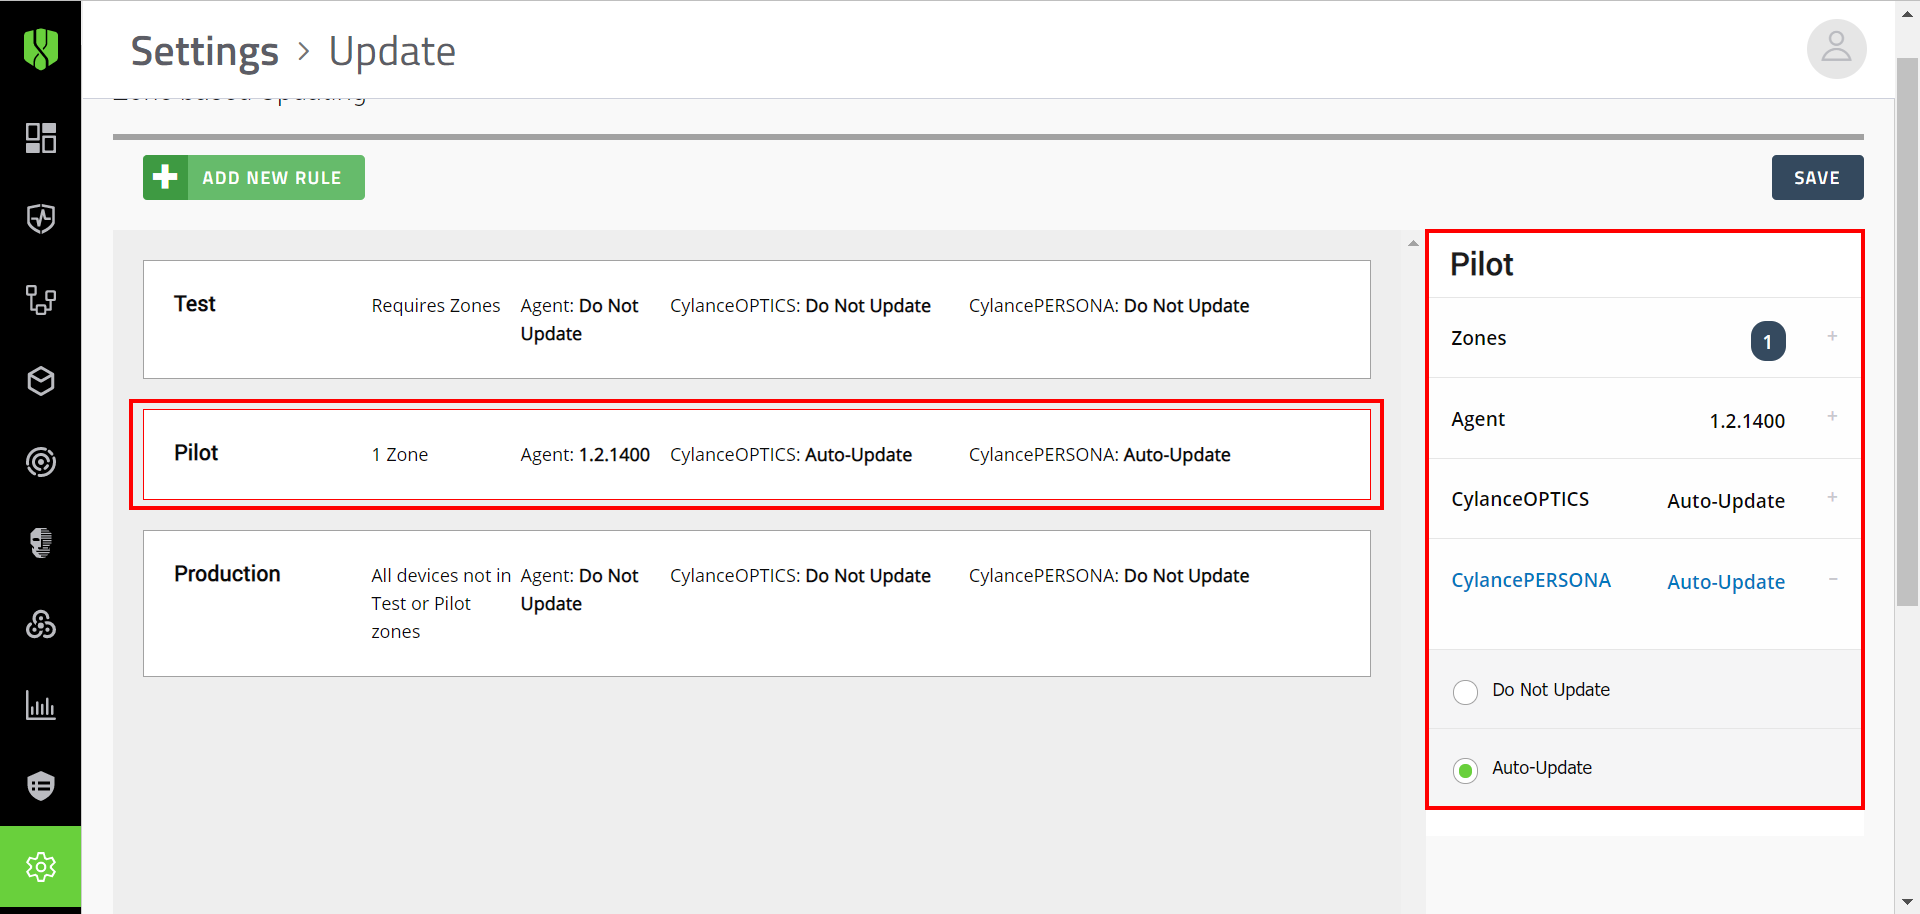Open the zones network sidebar icon

point(41,300)
